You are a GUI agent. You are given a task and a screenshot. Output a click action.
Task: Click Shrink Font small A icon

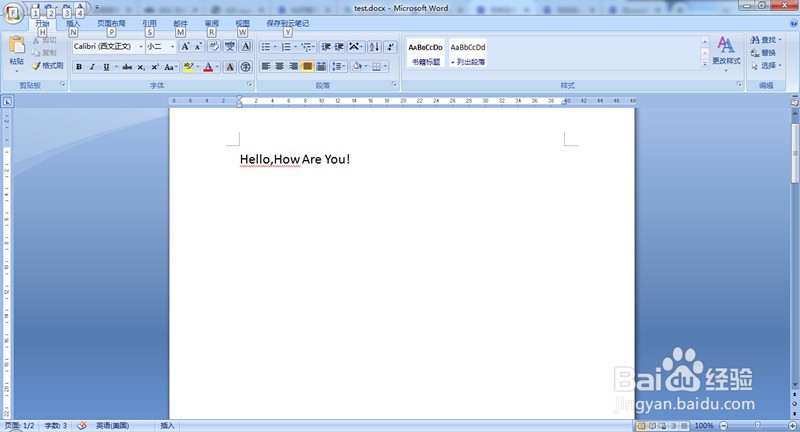(x=198, y=46)
